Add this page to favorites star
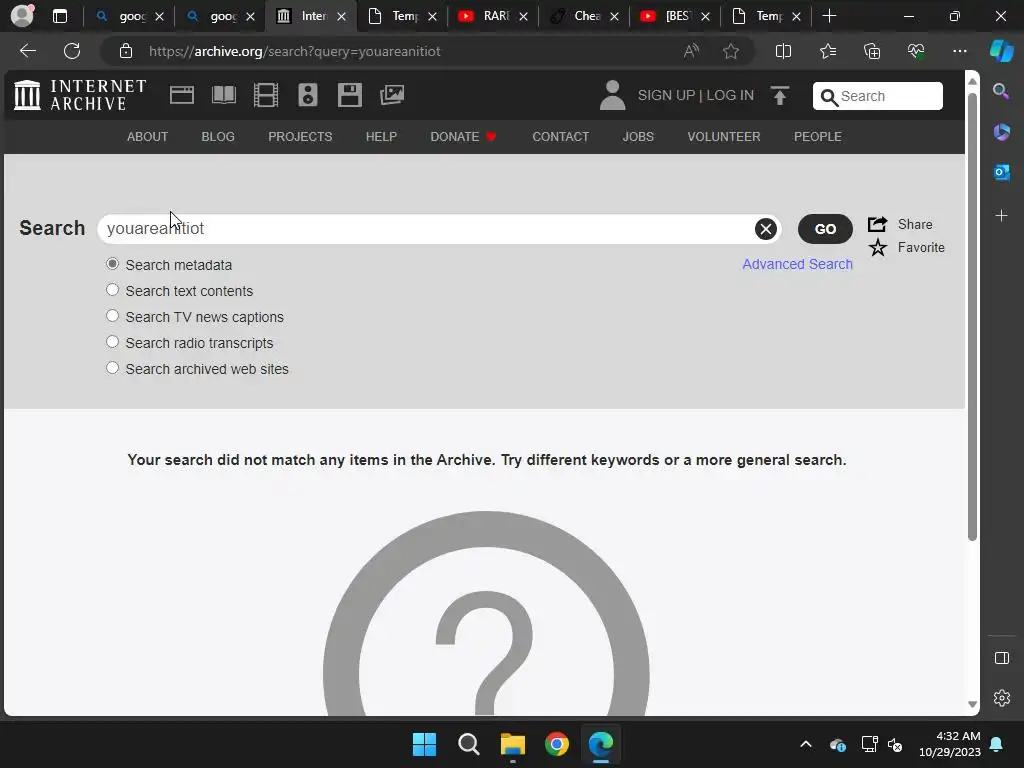This screenshot has height=768, width=1024. point(731,51)
